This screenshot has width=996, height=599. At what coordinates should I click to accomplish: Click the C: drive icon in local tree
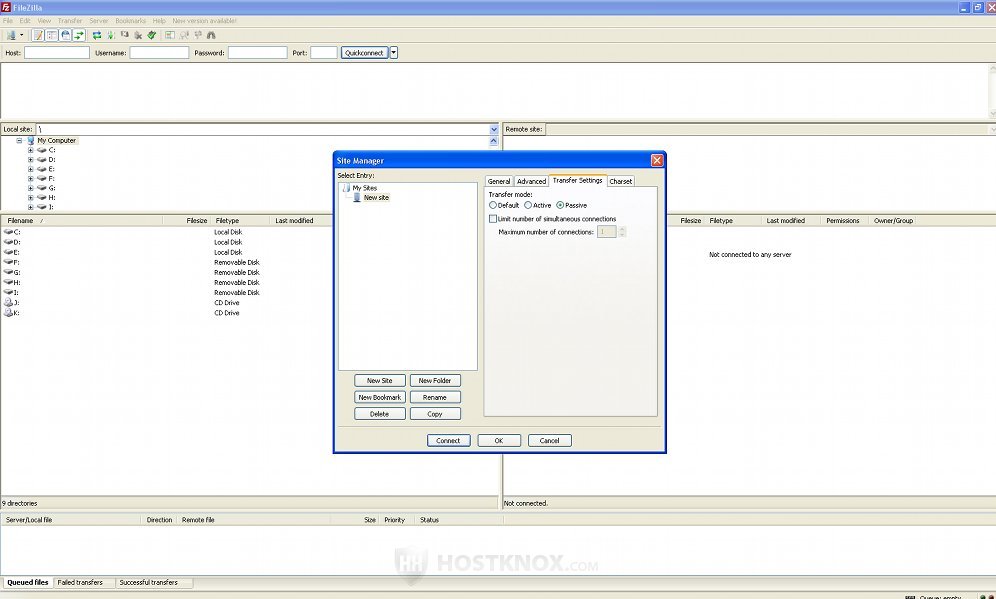coord(42,150)
